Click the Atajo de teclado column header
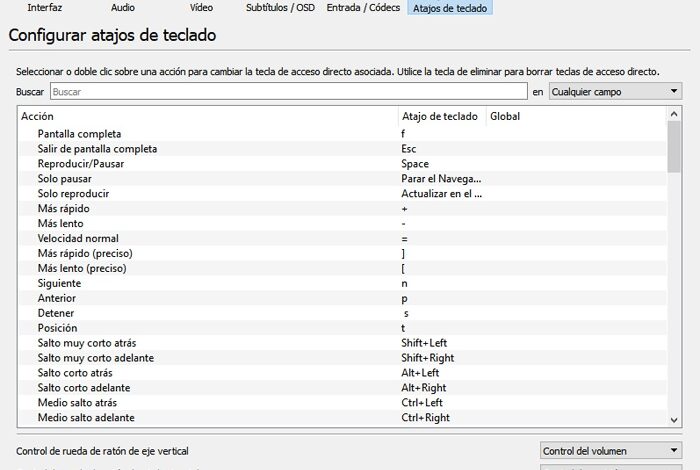 click(441, 117)
